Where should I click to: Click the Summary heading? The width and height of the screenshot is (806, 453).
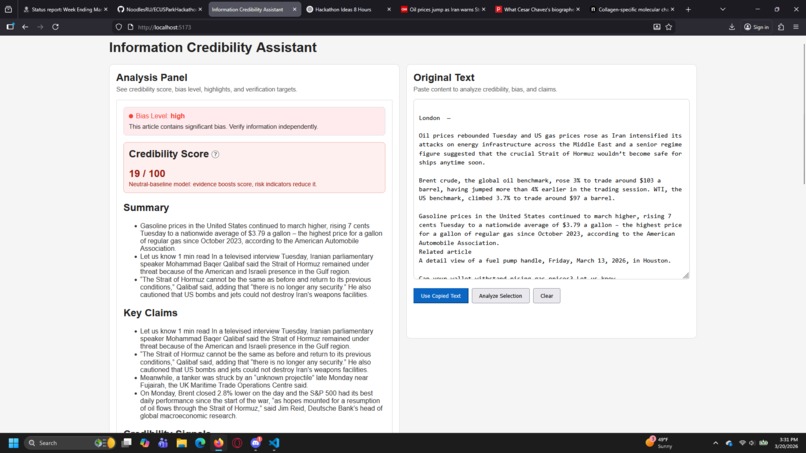[x=146, y=208]
